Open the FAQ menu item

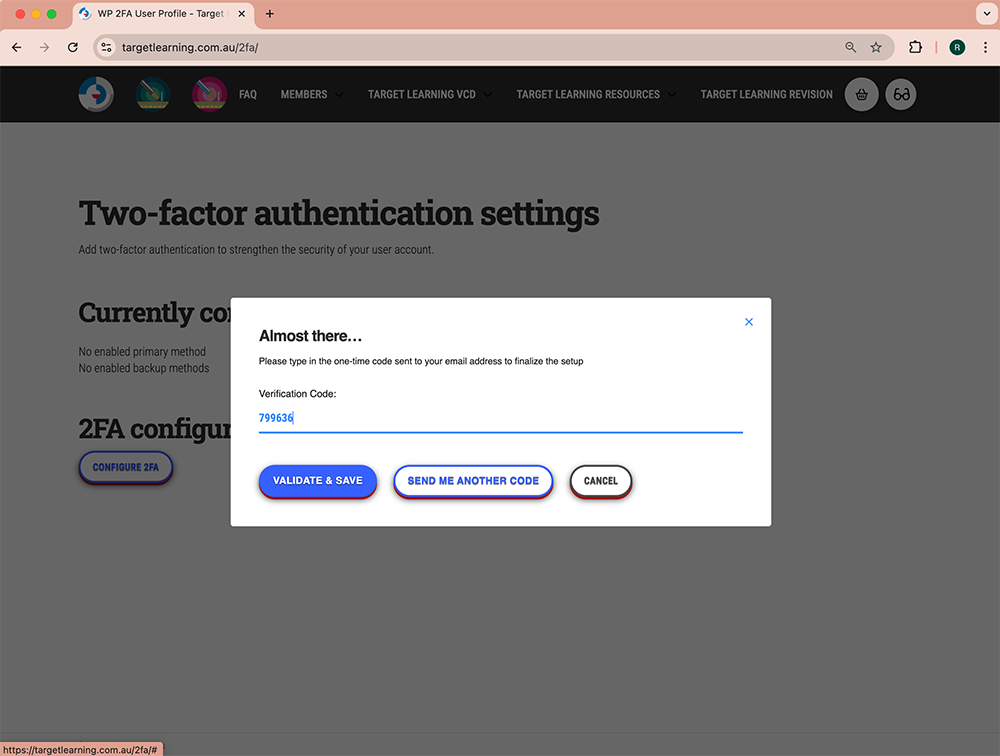[x=248, y=95]
